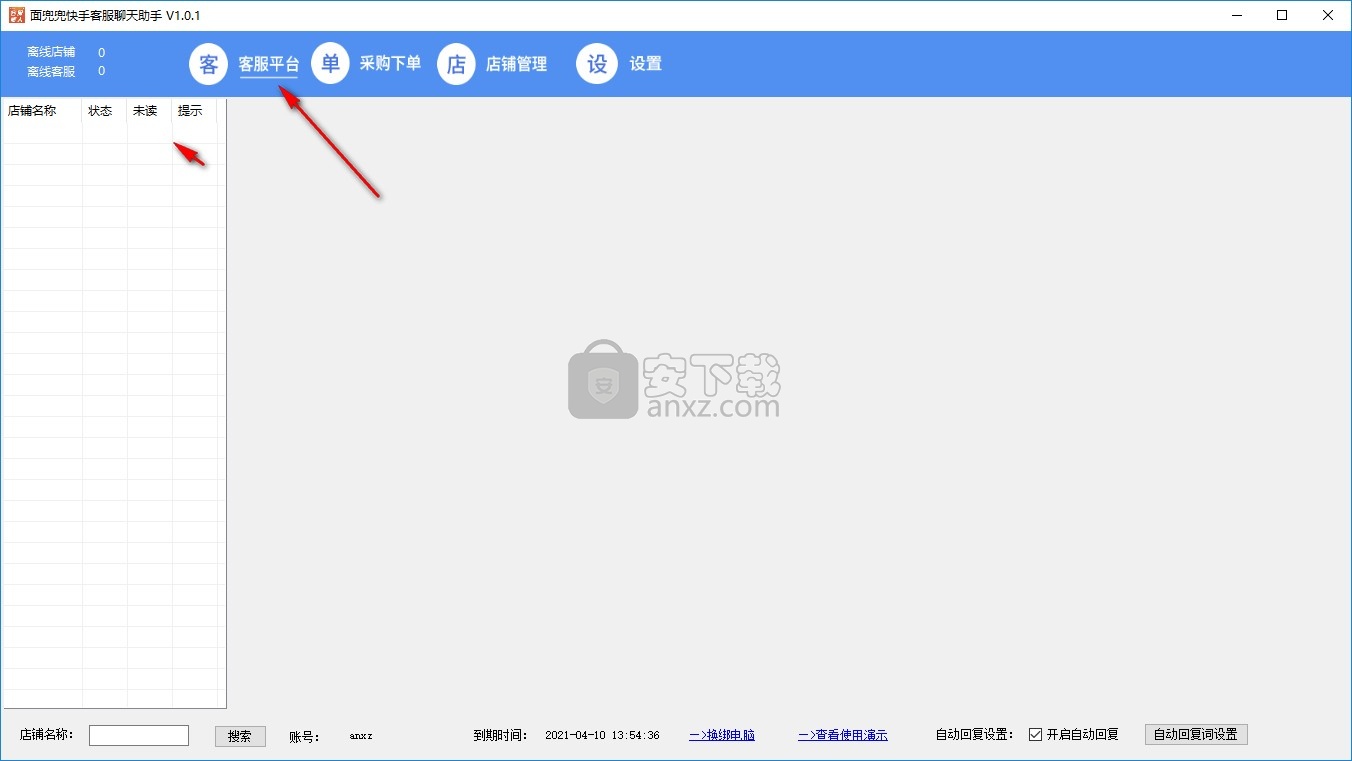1352x761 pixels.
Task: Click the 到期时间 label
Action: (x=500, y=735)
